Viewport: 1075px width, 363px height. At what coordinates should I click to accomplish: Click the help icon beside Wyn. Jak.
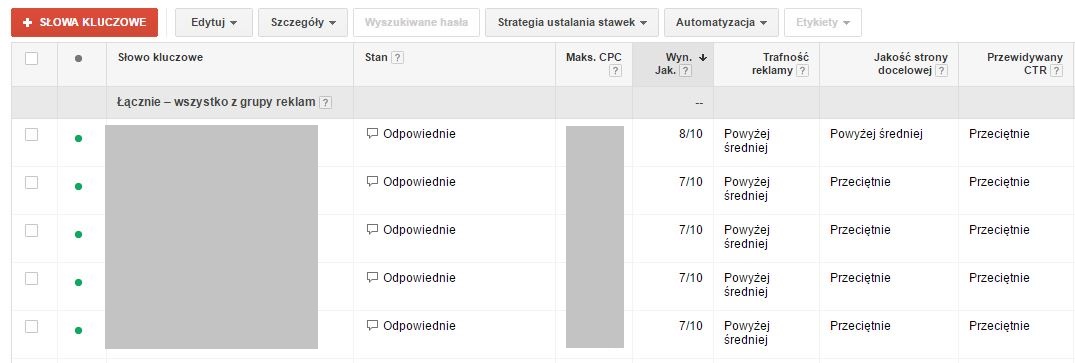point(686,71)
